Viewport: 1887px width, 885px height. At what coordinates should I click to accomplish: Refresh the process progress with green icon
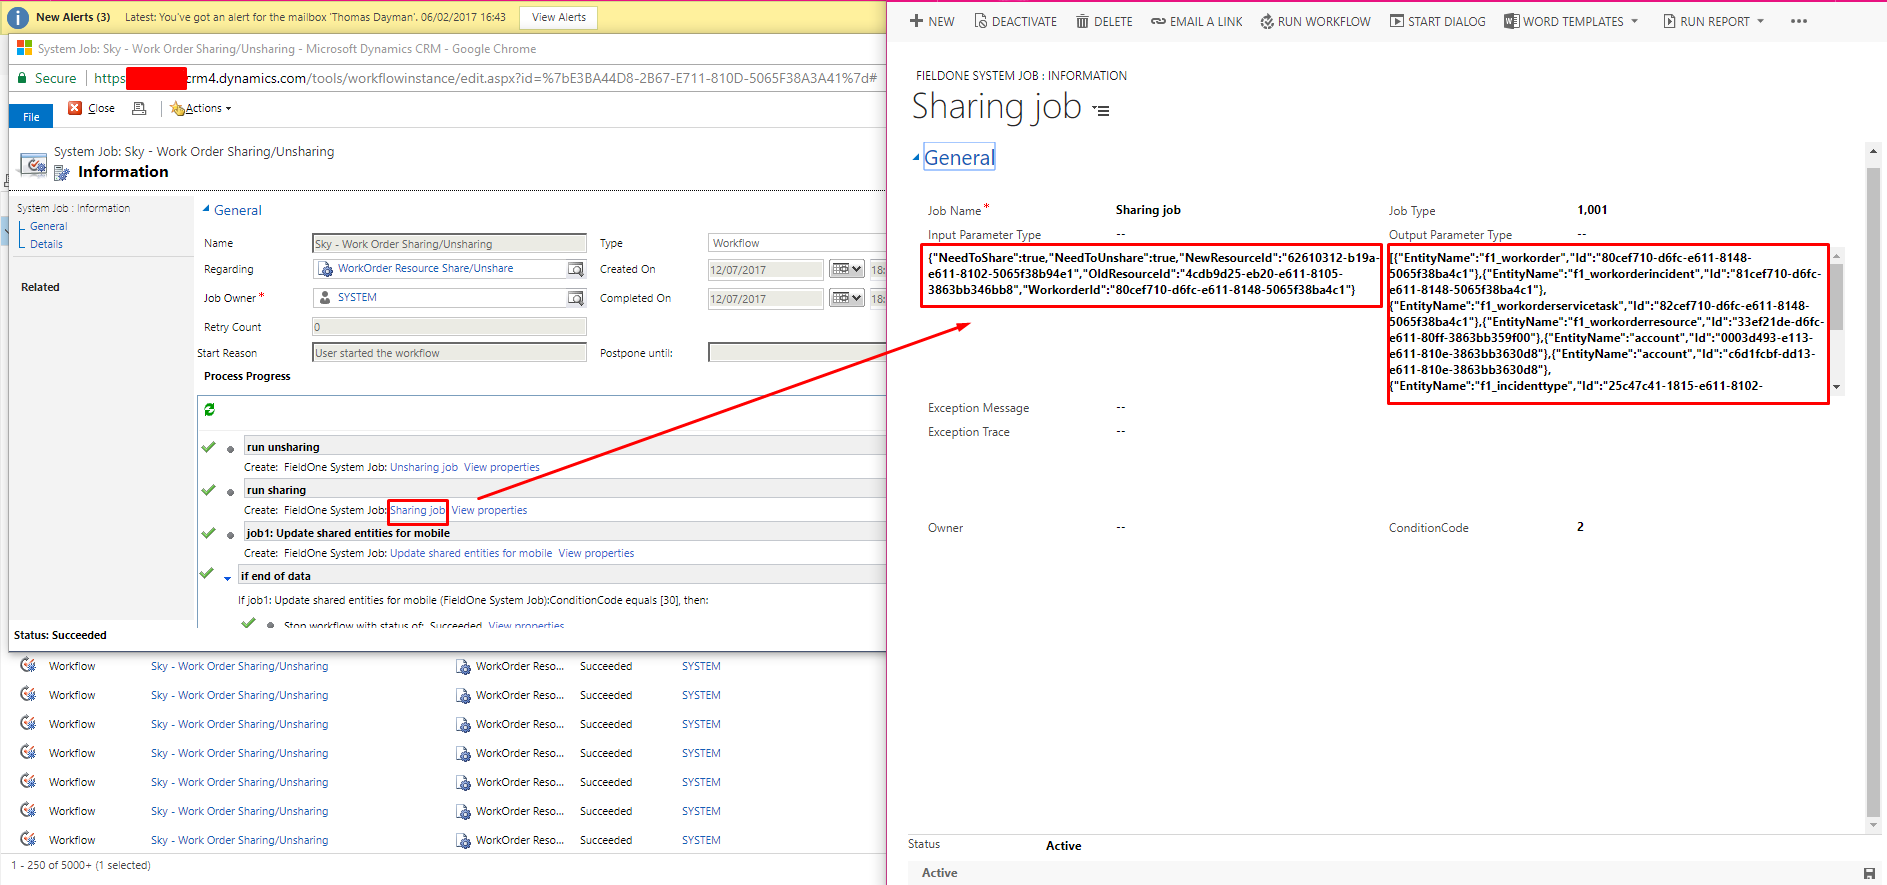click(209, 409)
